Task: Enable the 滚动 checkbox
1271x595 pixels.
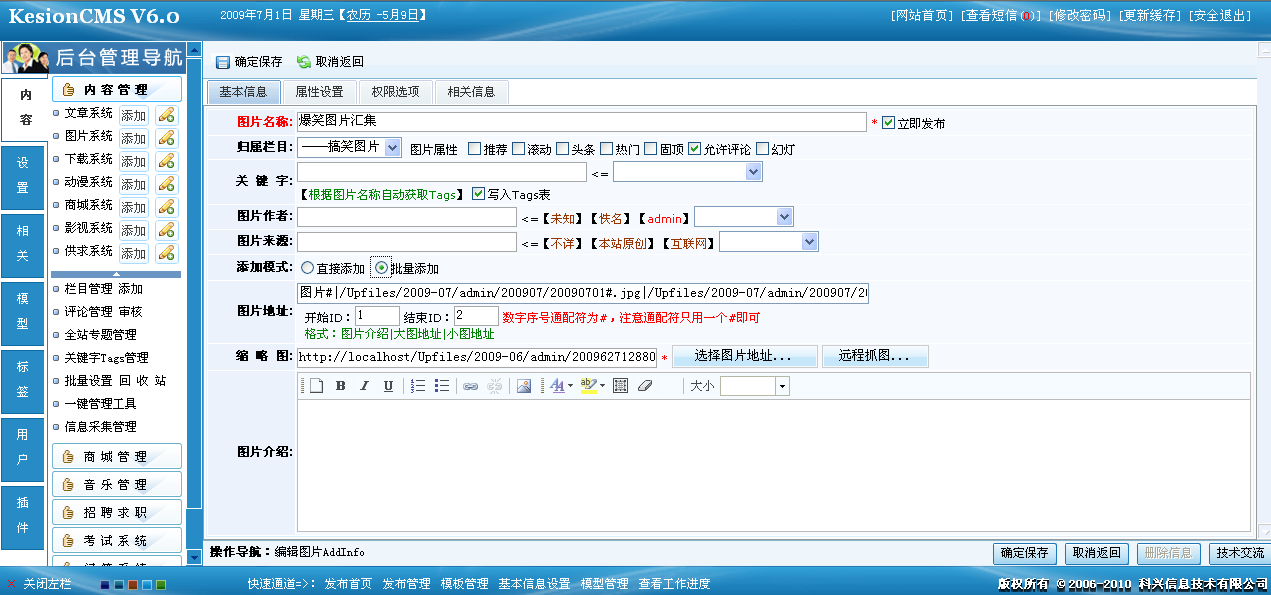Action: click(x=518, y=149)
